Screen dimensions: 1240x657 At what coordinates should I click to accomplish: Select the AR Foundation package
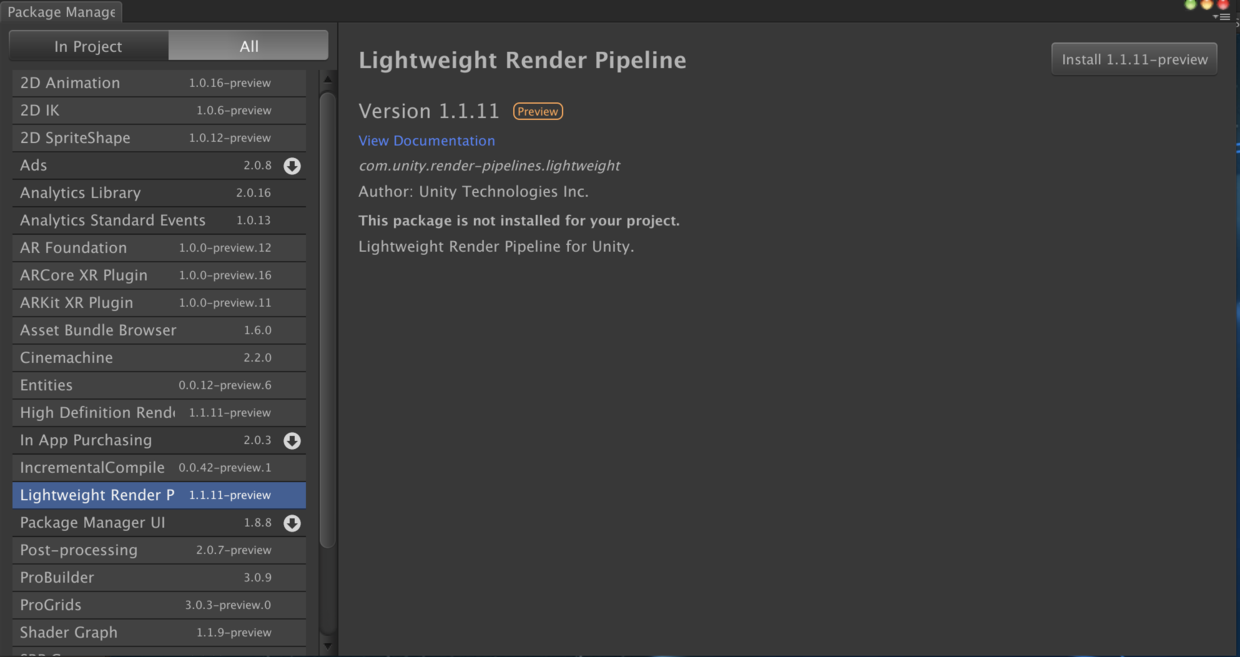(159, 248)
